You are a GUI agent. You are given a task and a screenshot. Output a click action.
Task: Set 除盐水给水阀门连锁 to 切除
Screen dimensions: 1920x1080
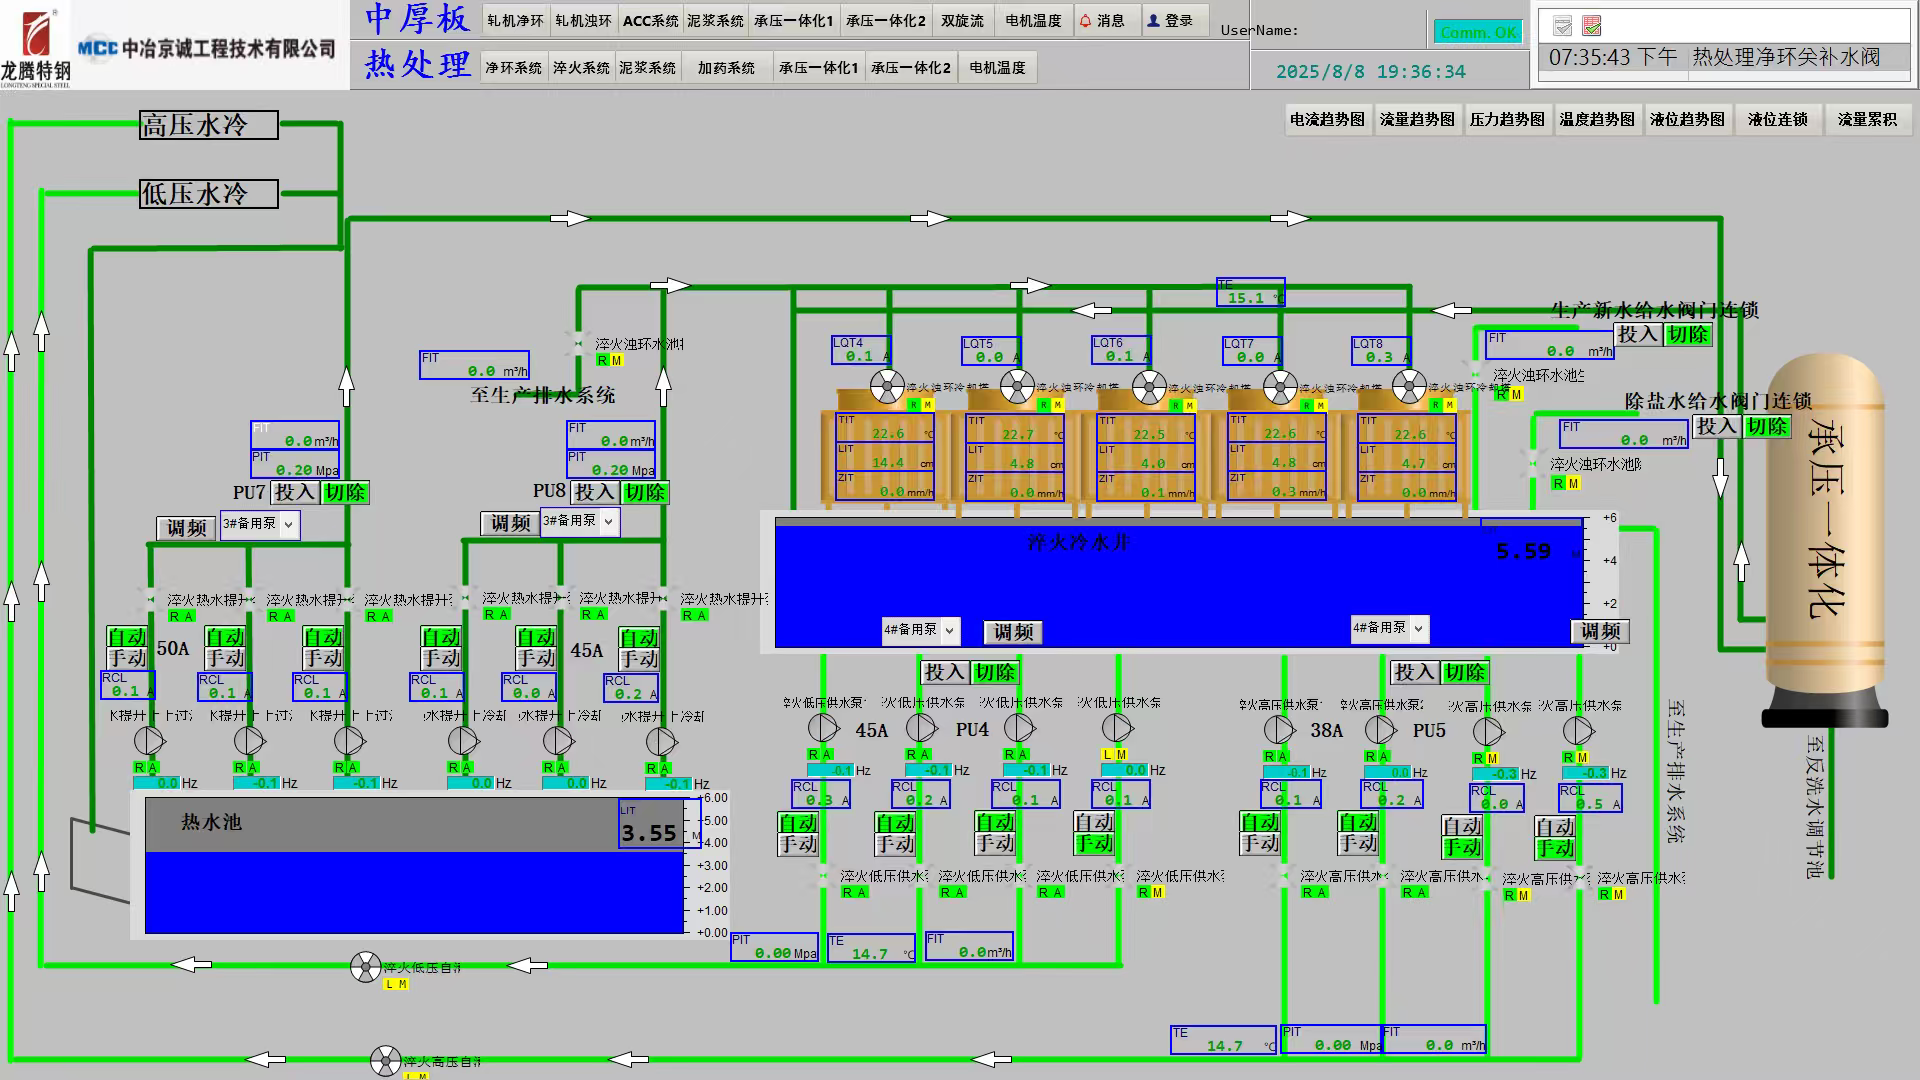tap(1766, 426)
